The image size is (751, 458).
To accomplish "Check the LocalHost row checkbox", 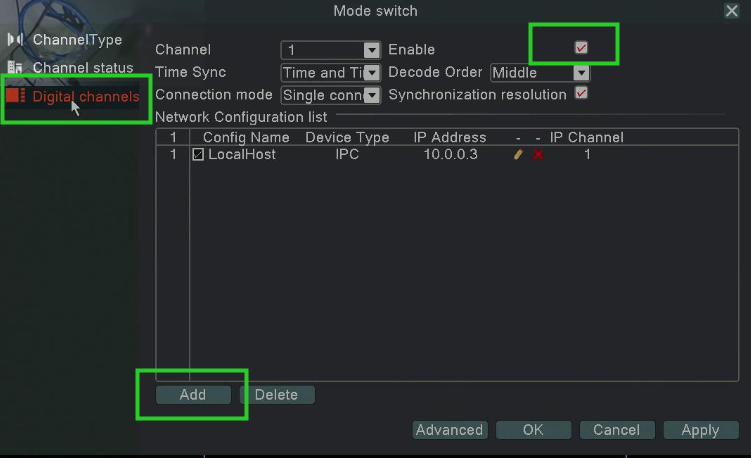I will [x=198, y=154].
